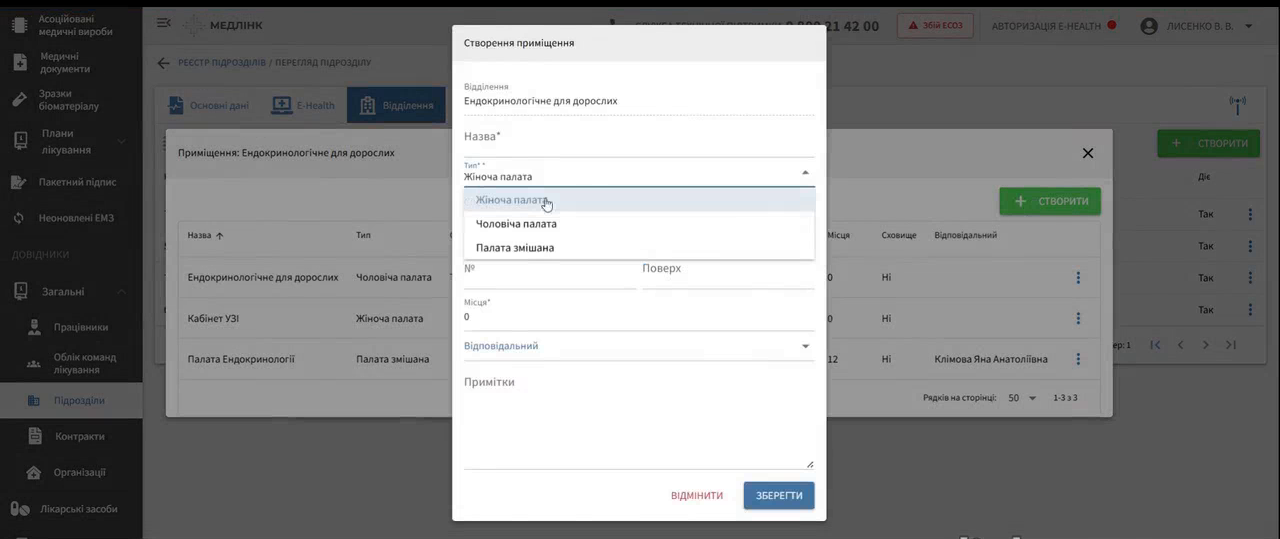Change rows per page 50 dropdown
The height and width of the screenshot is (539, 1280).
1022,398
